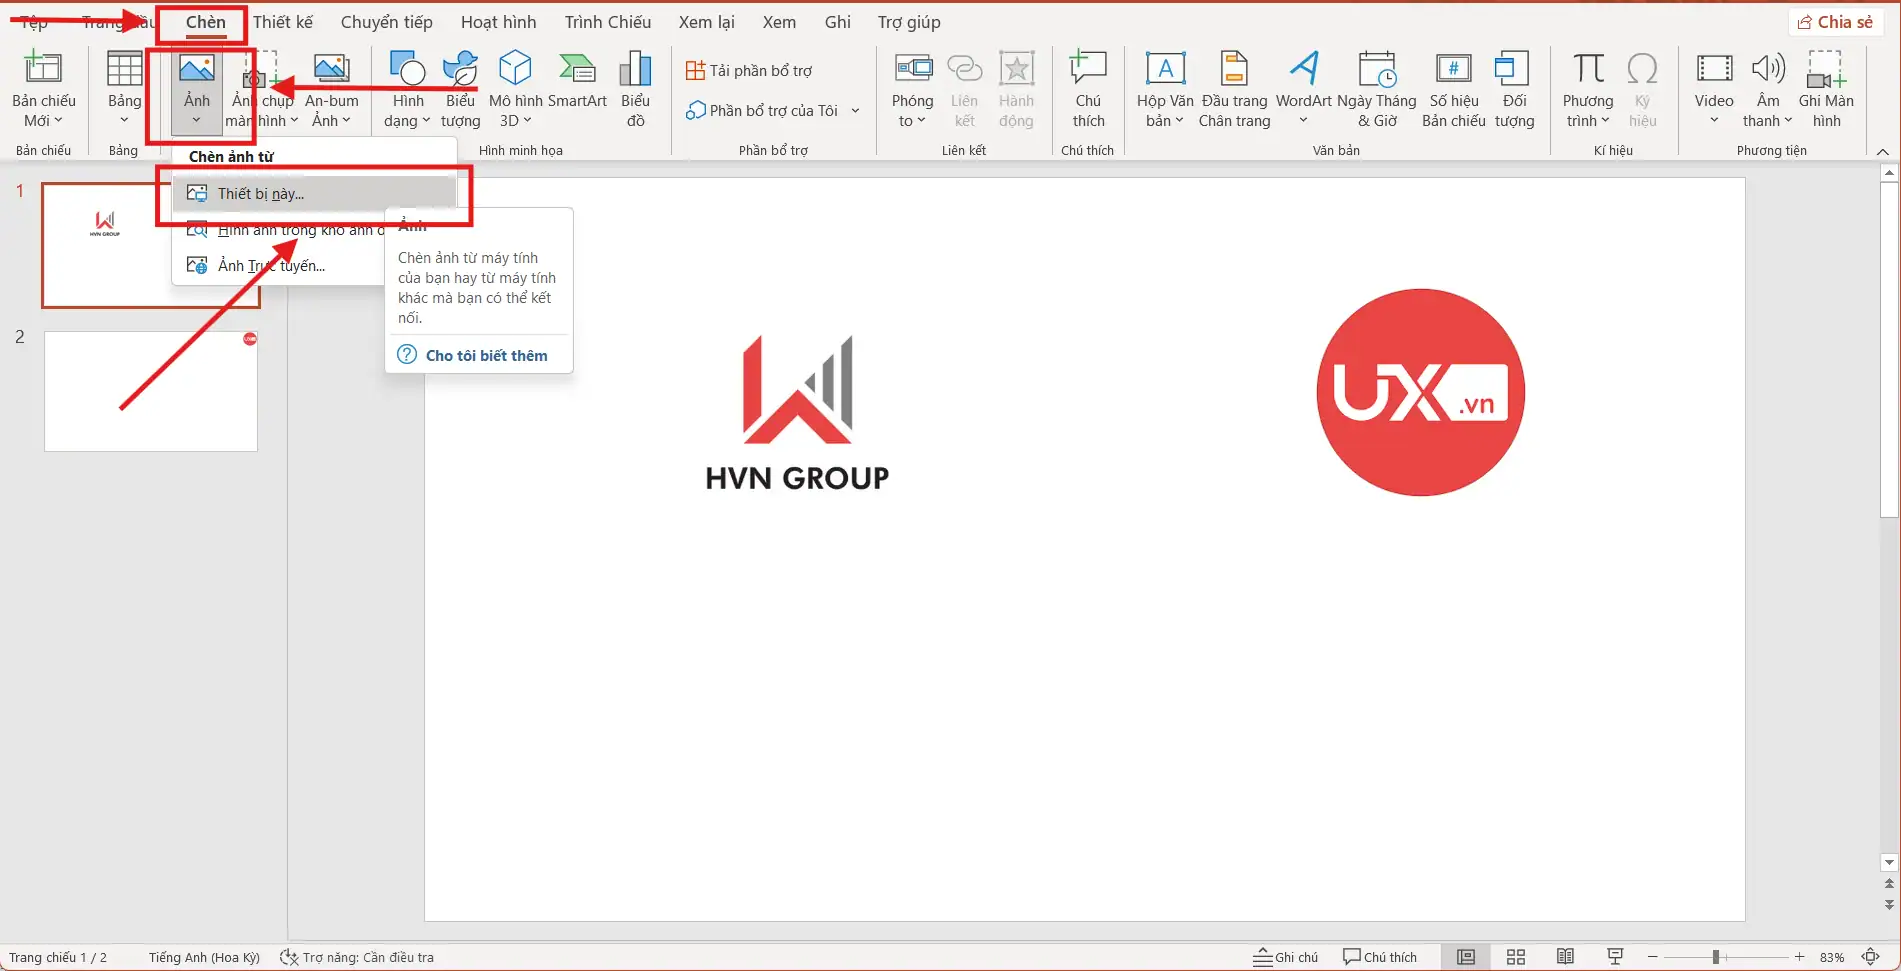Toggle Ghi chú notes pane
1901x971 pixels.
click(1286, 957)
